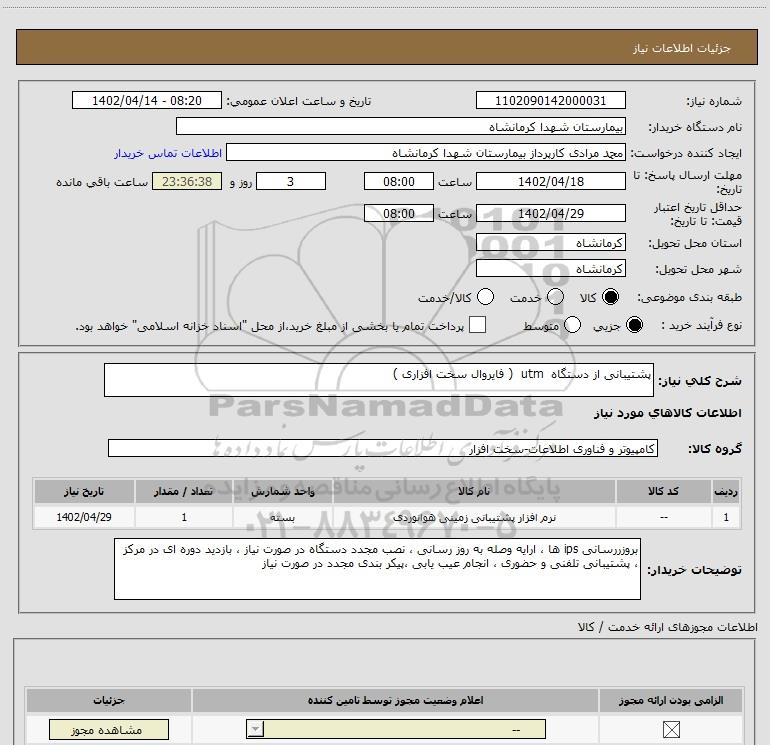Click the شرح کلی نیاز text box

click(x=379, y=380)
